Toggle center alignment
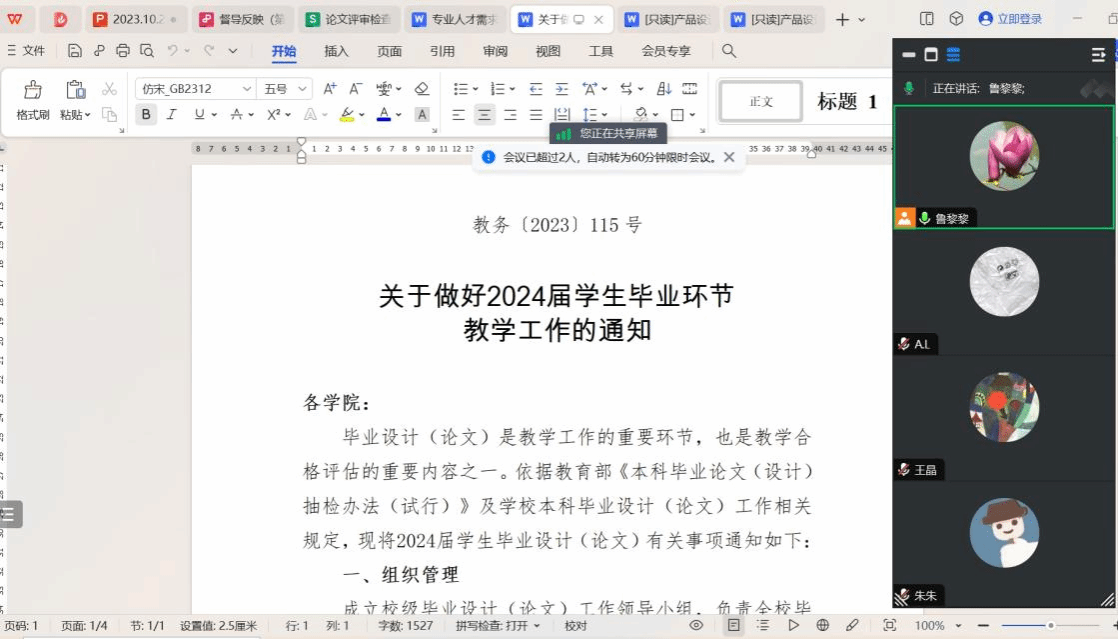The height and width of the screenshot is (639, 1118). [485, 115]
